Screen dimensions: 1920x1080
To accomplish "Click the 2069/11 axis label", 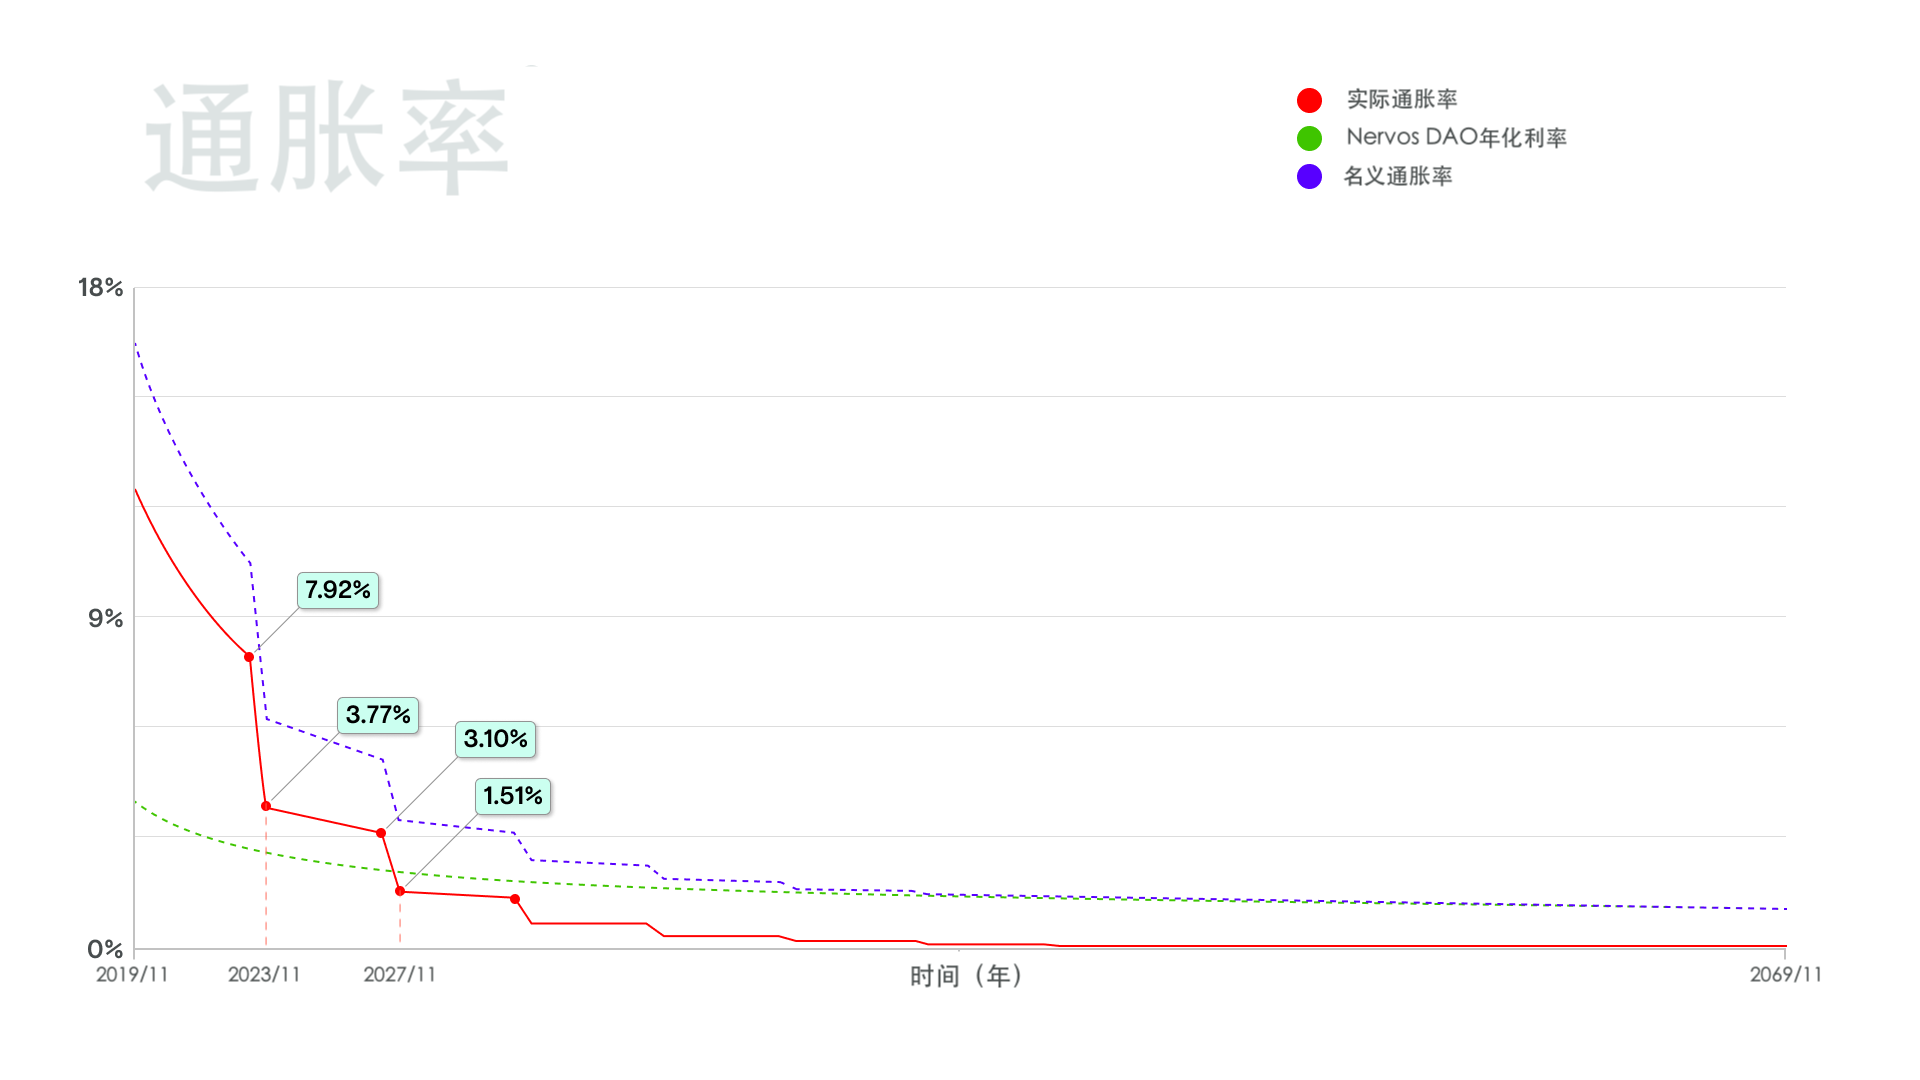I will pos(1786,974).
